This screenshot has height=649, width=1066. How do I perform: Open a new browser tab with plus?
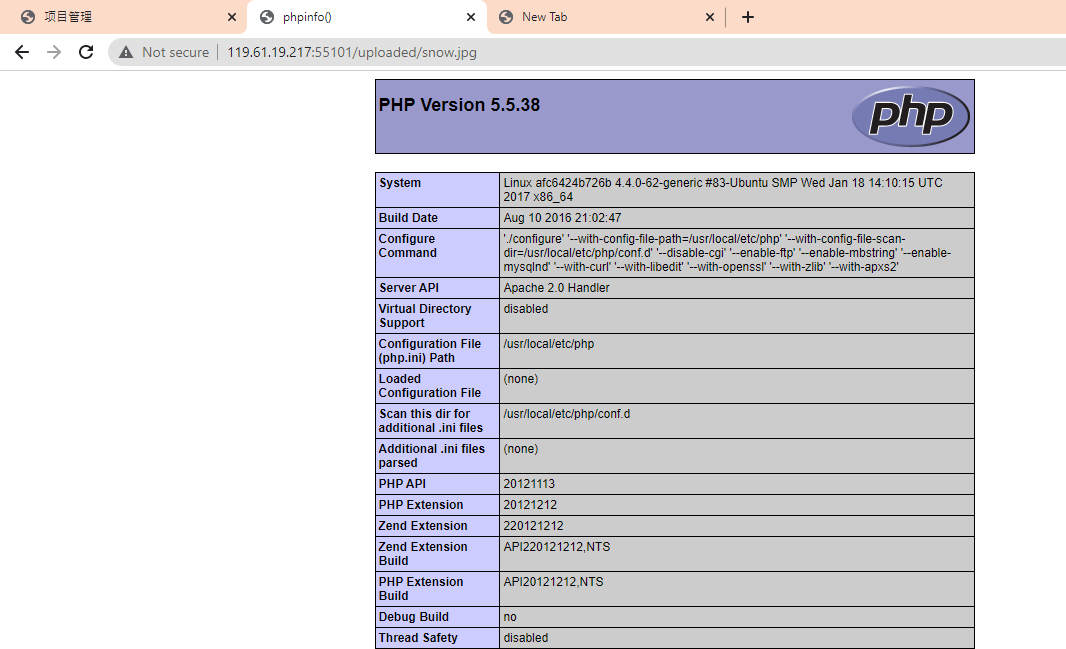tap(748, 17)
